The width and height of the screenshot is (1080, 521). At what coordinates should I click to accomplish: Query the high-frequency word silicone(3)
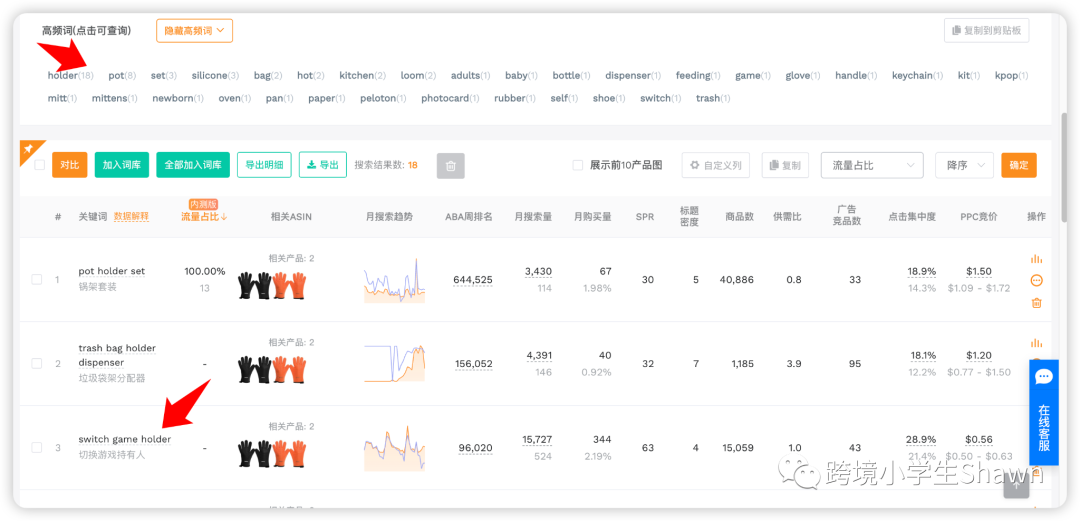(216, 76)
